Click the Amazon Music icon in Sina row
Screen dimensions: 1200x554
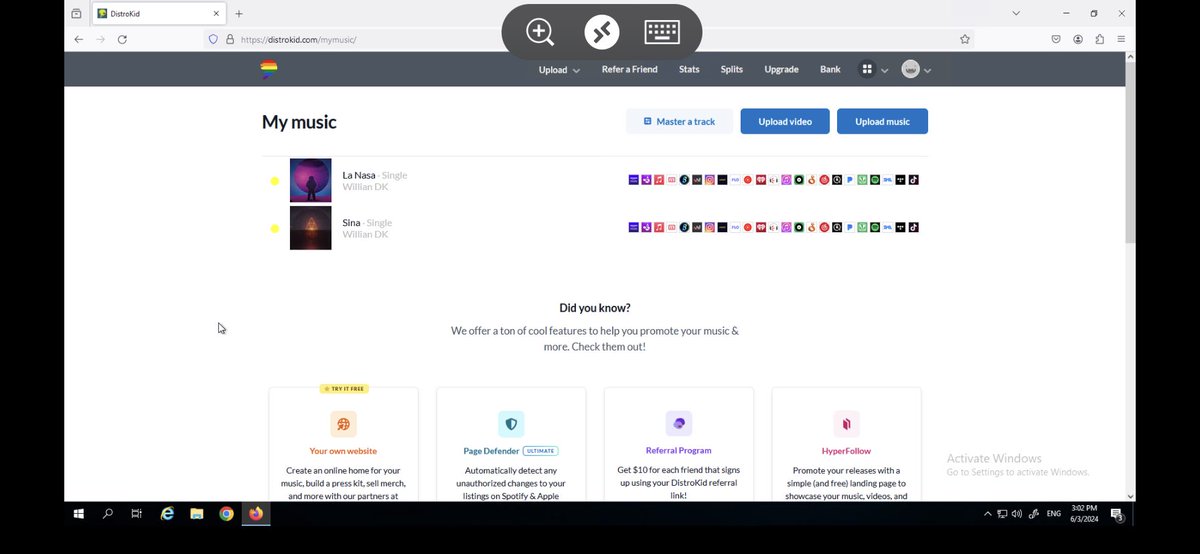click(633, 227)
